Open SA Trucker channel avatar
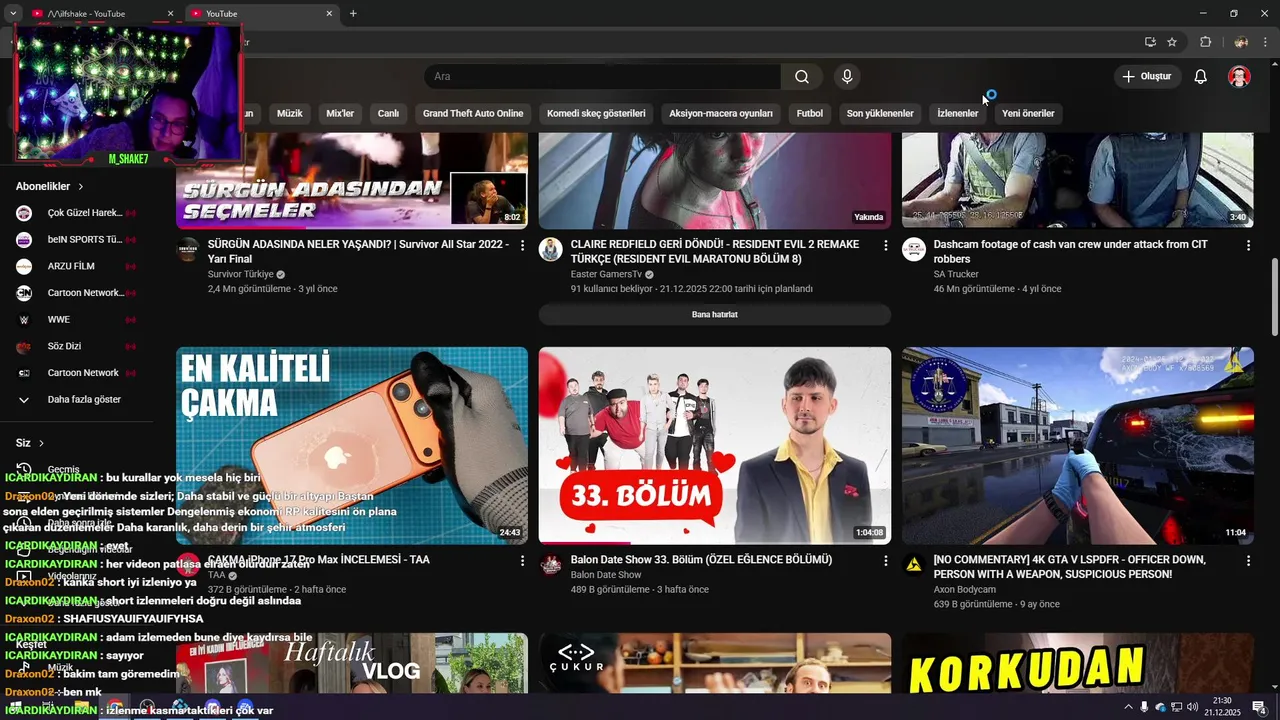Viewport: 1280px width, 720px height. click(x=914, y=250)
